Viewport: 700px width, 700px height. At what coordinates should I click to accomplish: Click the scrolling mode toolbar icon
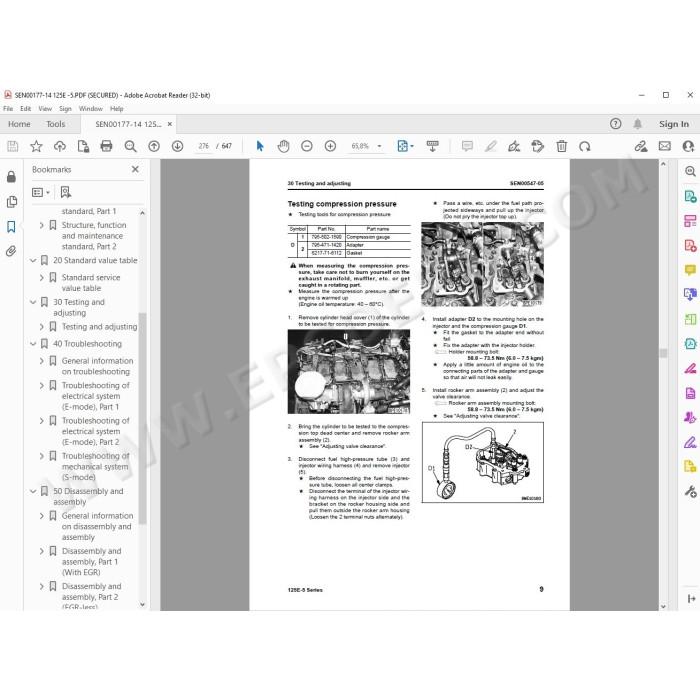tap(432, 146)
